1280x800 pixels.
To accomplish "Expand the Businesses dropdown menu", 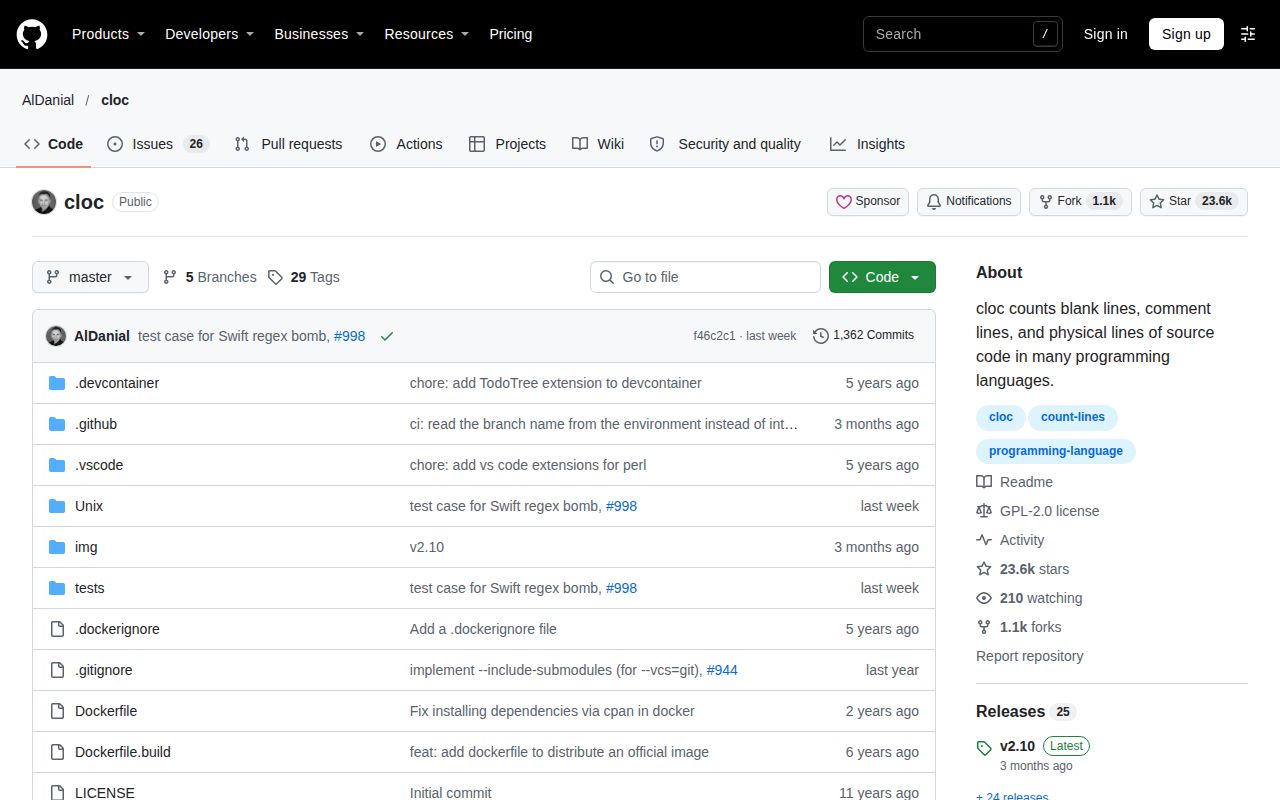I will pyautogui.click(x=319, y=34).
